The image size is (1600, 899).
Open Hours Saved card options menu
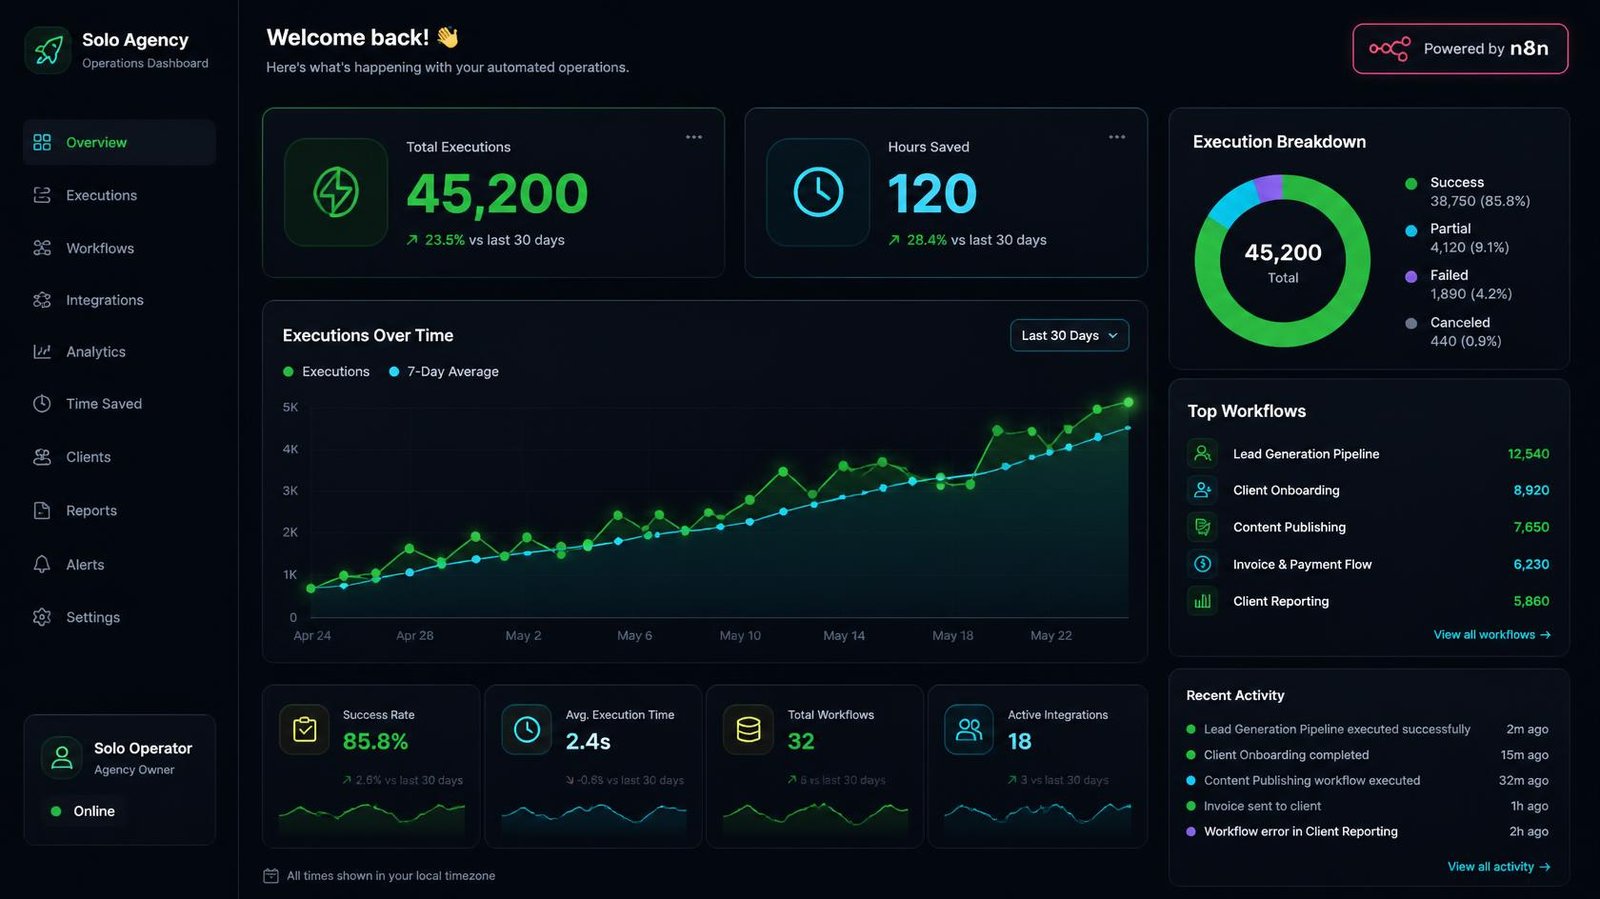[1117, 137]
